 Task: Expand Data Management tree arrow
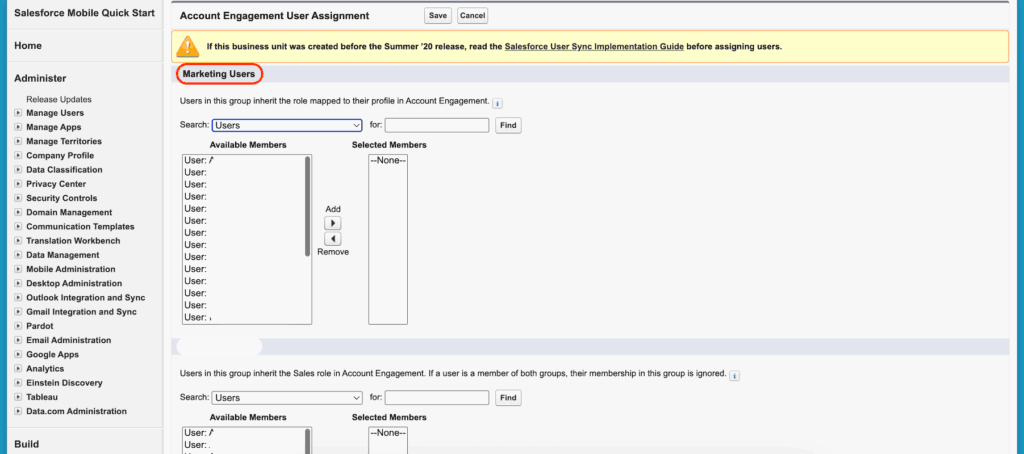[x=18, y=255]
